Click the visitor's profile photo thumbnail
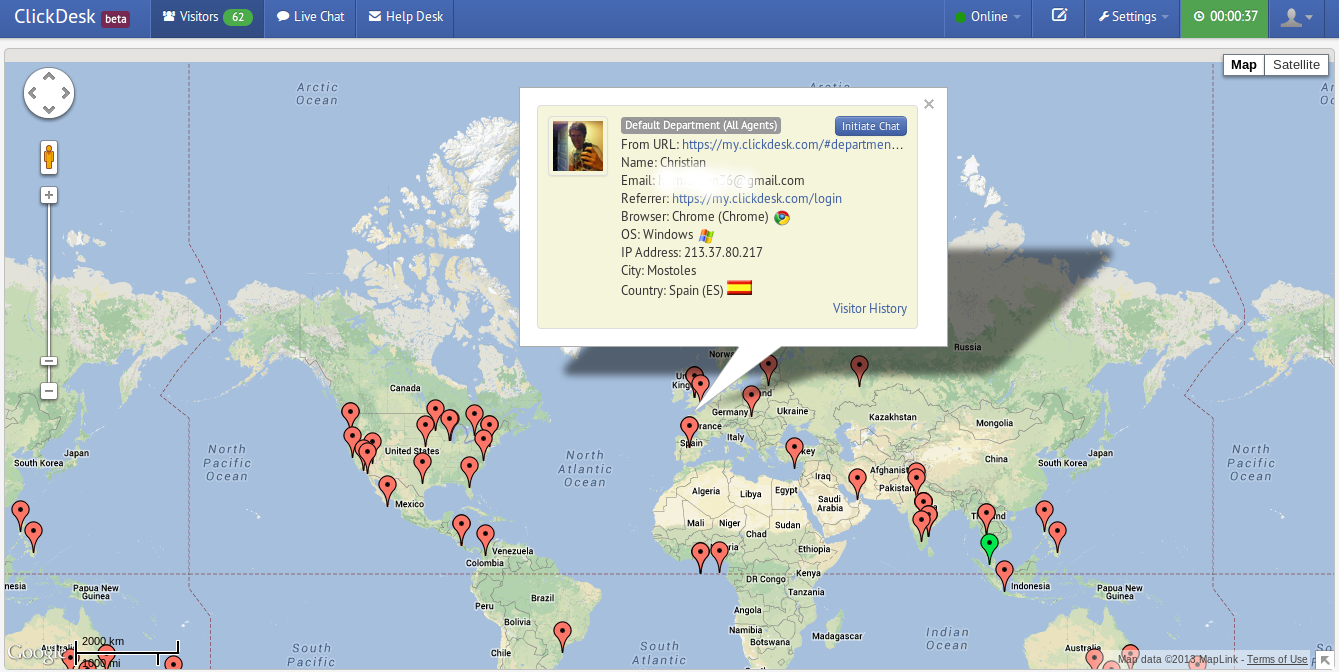 578,146
